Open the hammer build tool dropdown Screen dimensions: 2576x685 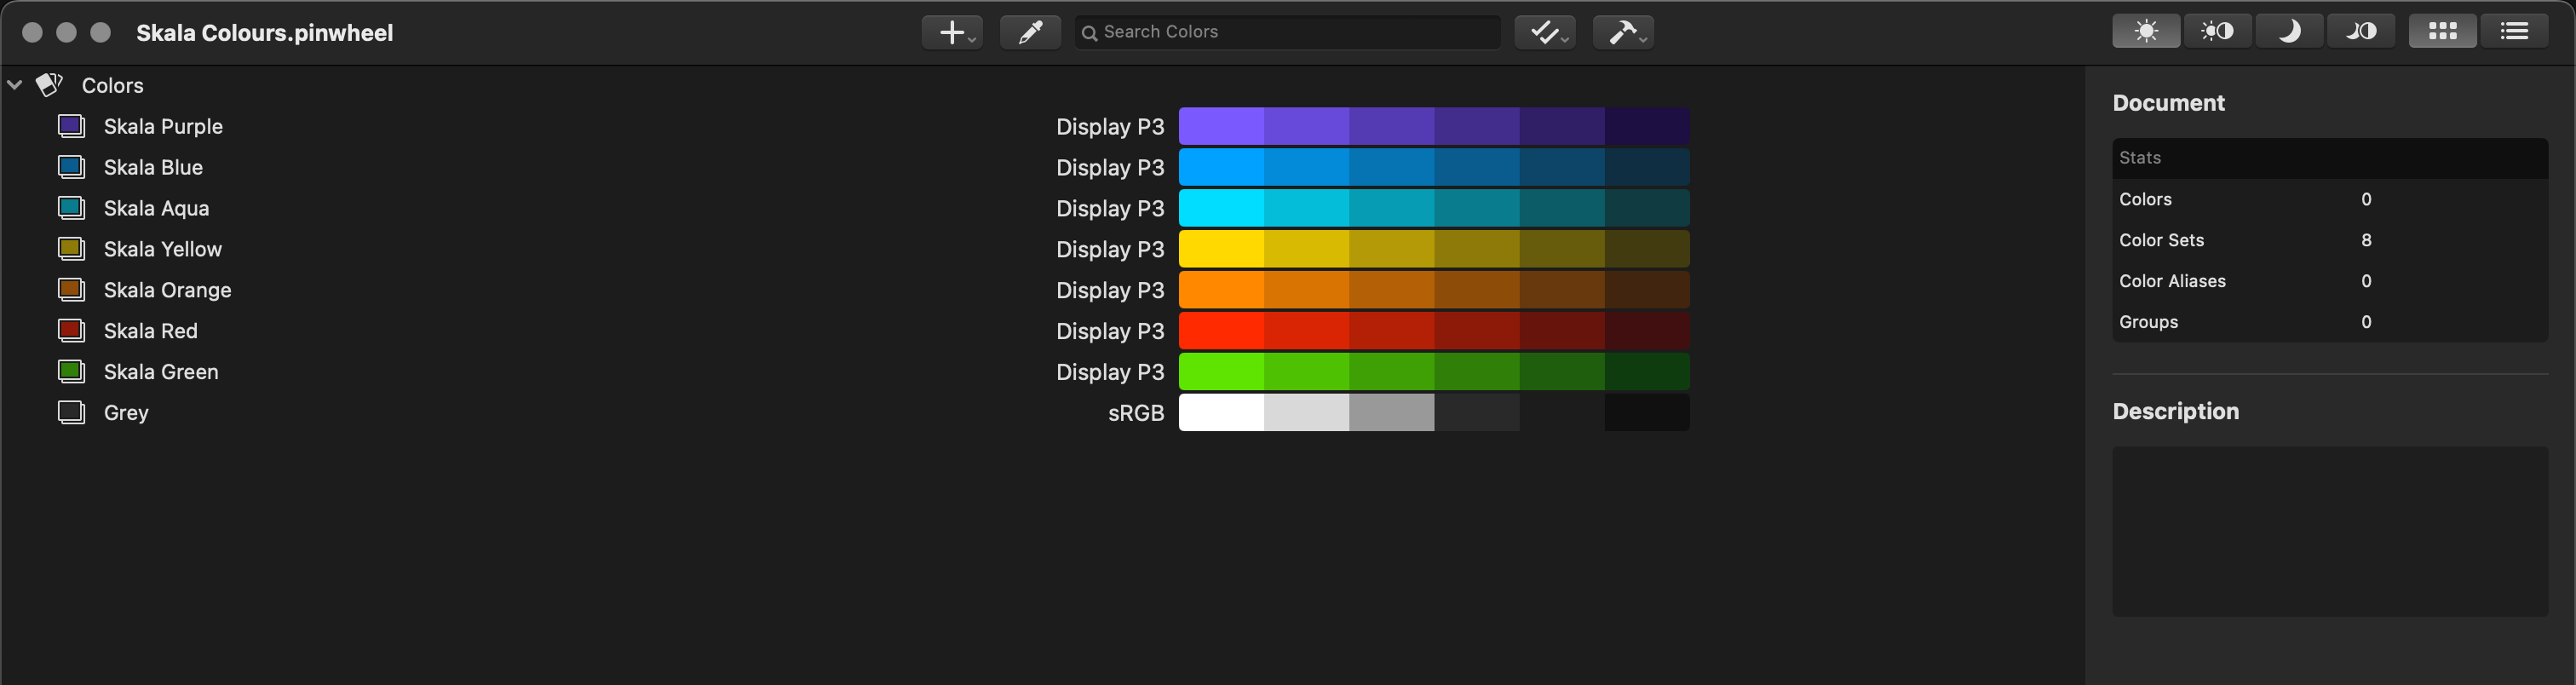click(x=1623, y=32)
